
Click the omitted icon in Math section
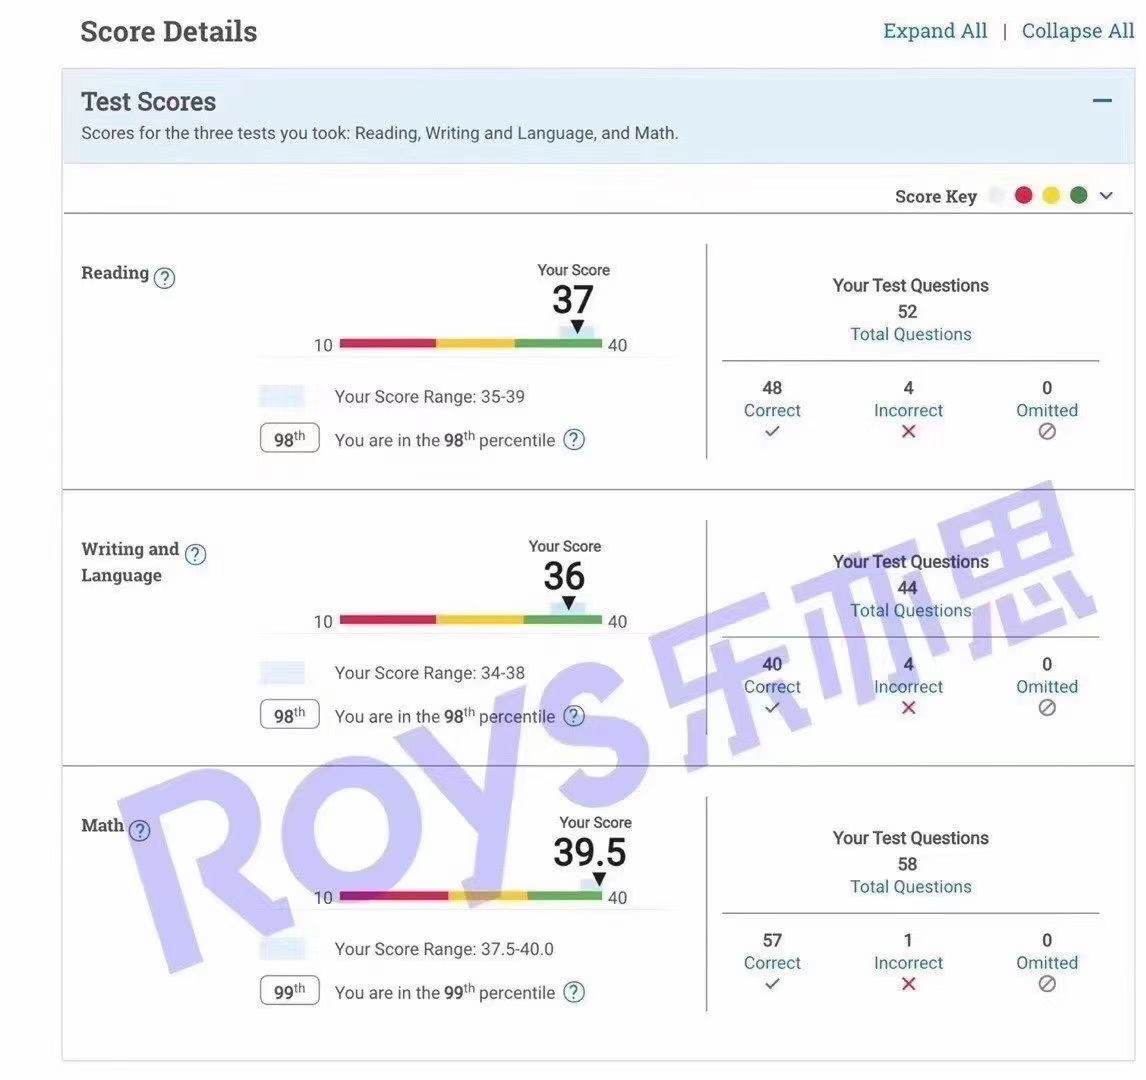[x=1047, y=984]
